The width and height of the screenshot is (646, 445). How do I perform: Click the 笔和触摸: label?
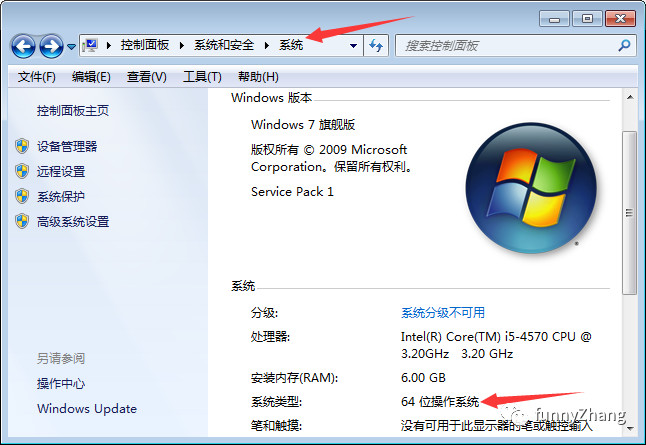276,425
